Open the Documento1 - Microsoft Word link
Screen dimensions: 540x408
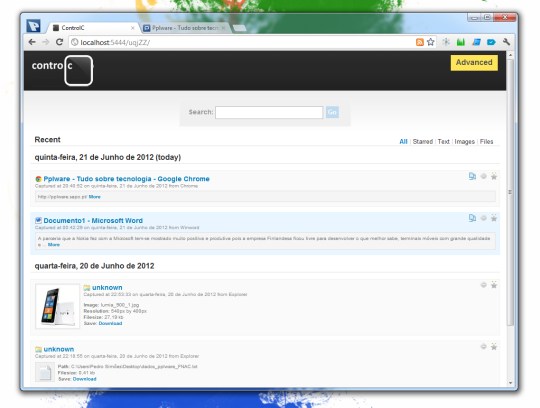pyautogui.click(x=93, y=220)
